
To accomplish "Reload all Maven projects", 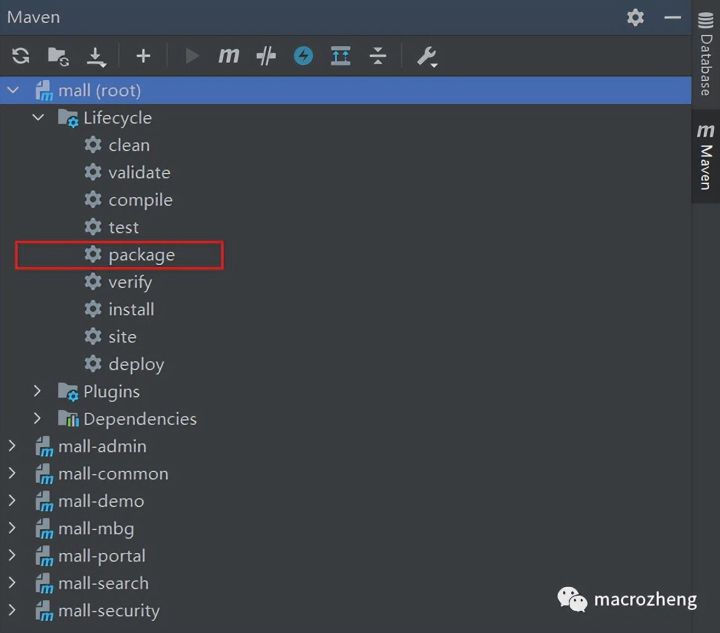I will point(21,56).
